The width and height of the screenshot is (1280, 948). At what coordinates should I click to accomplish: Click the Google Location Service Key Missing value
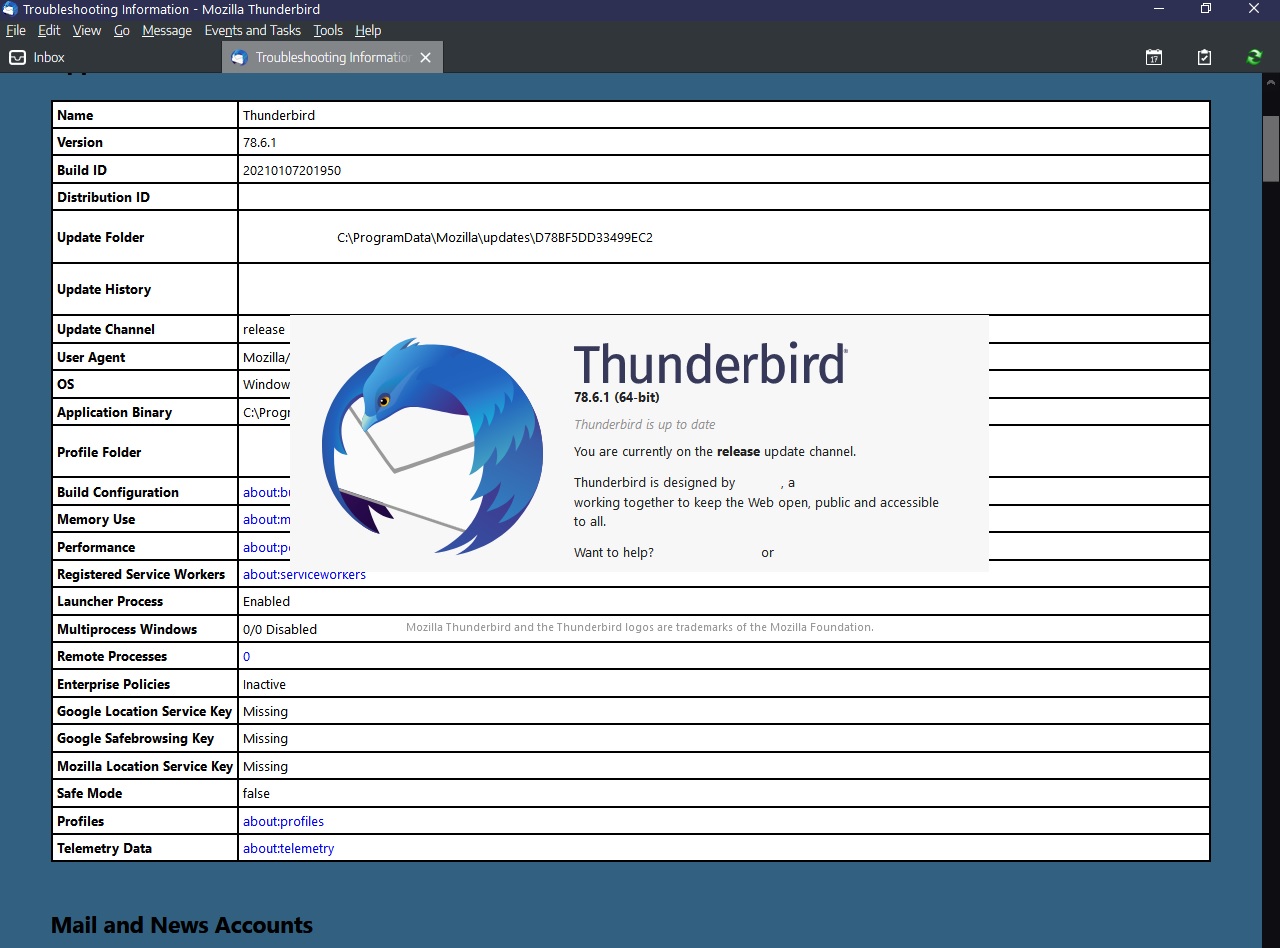265,712
